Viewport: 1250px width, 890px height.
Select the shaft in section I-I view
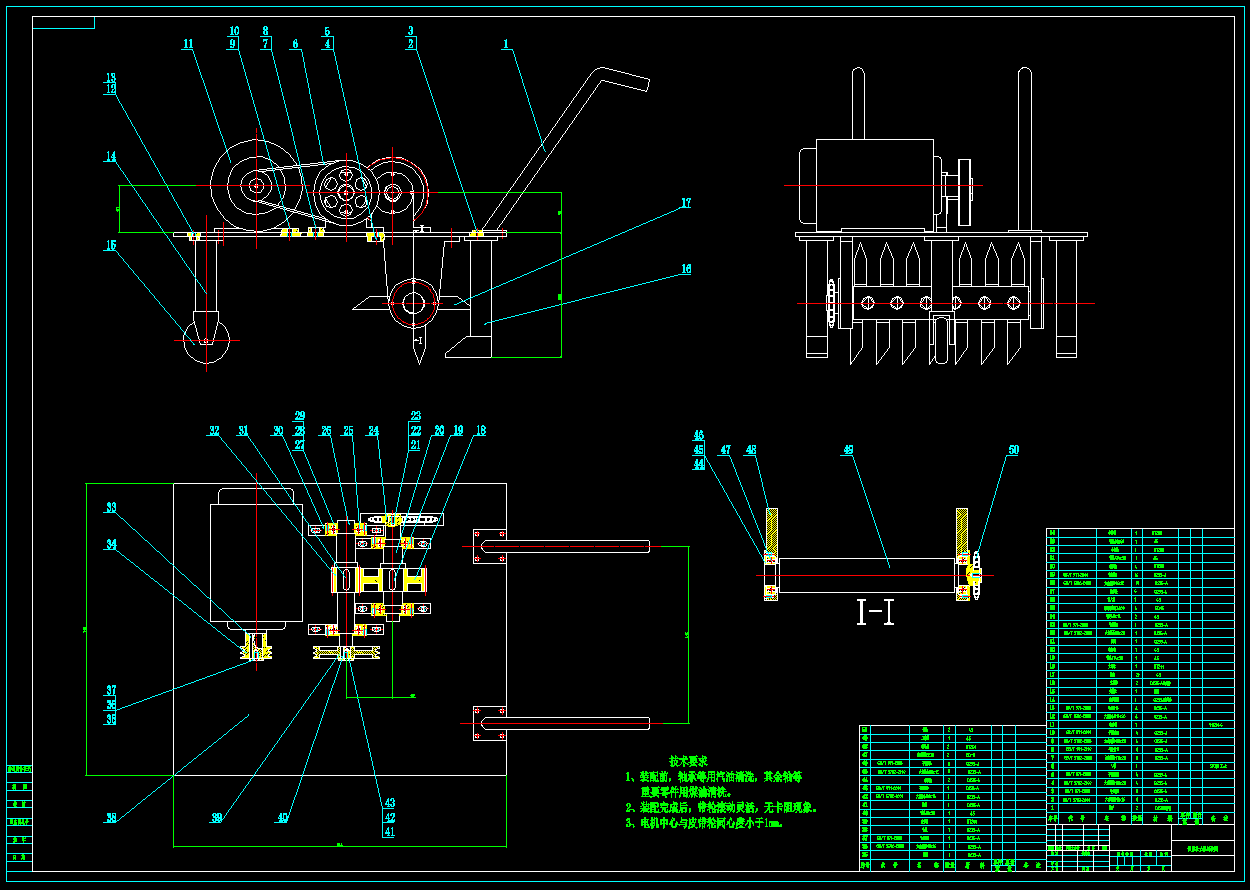866,576
